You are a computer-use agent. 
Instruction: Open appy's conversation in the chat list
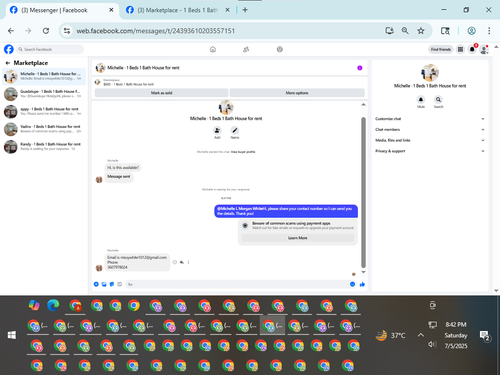pyautogui.click(x=44, y=112)
